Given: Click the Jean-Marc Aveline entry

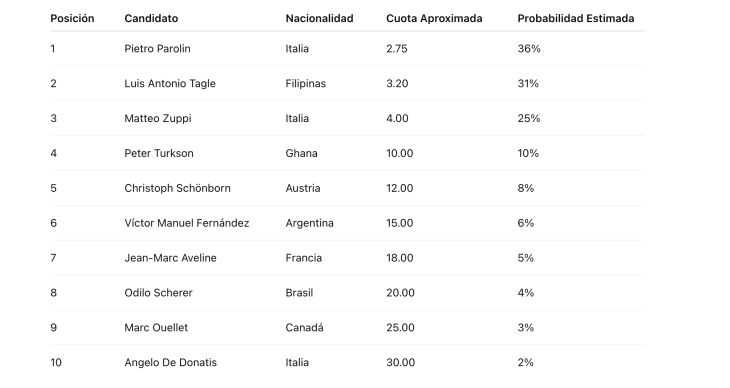Looking at the screenshot, I should point(170,258).
